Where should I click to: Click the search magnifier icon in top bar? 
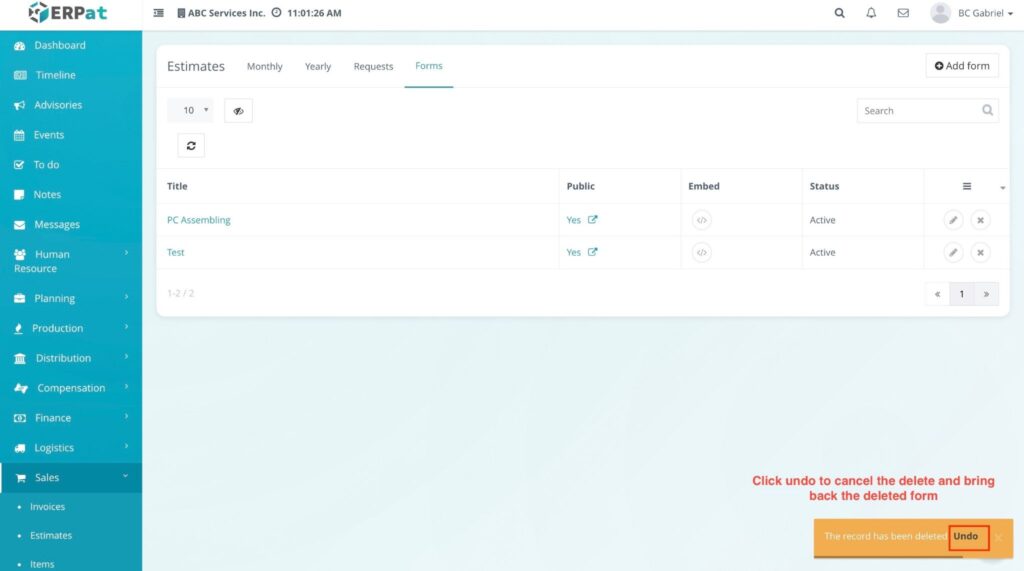(x=839, y=13)
